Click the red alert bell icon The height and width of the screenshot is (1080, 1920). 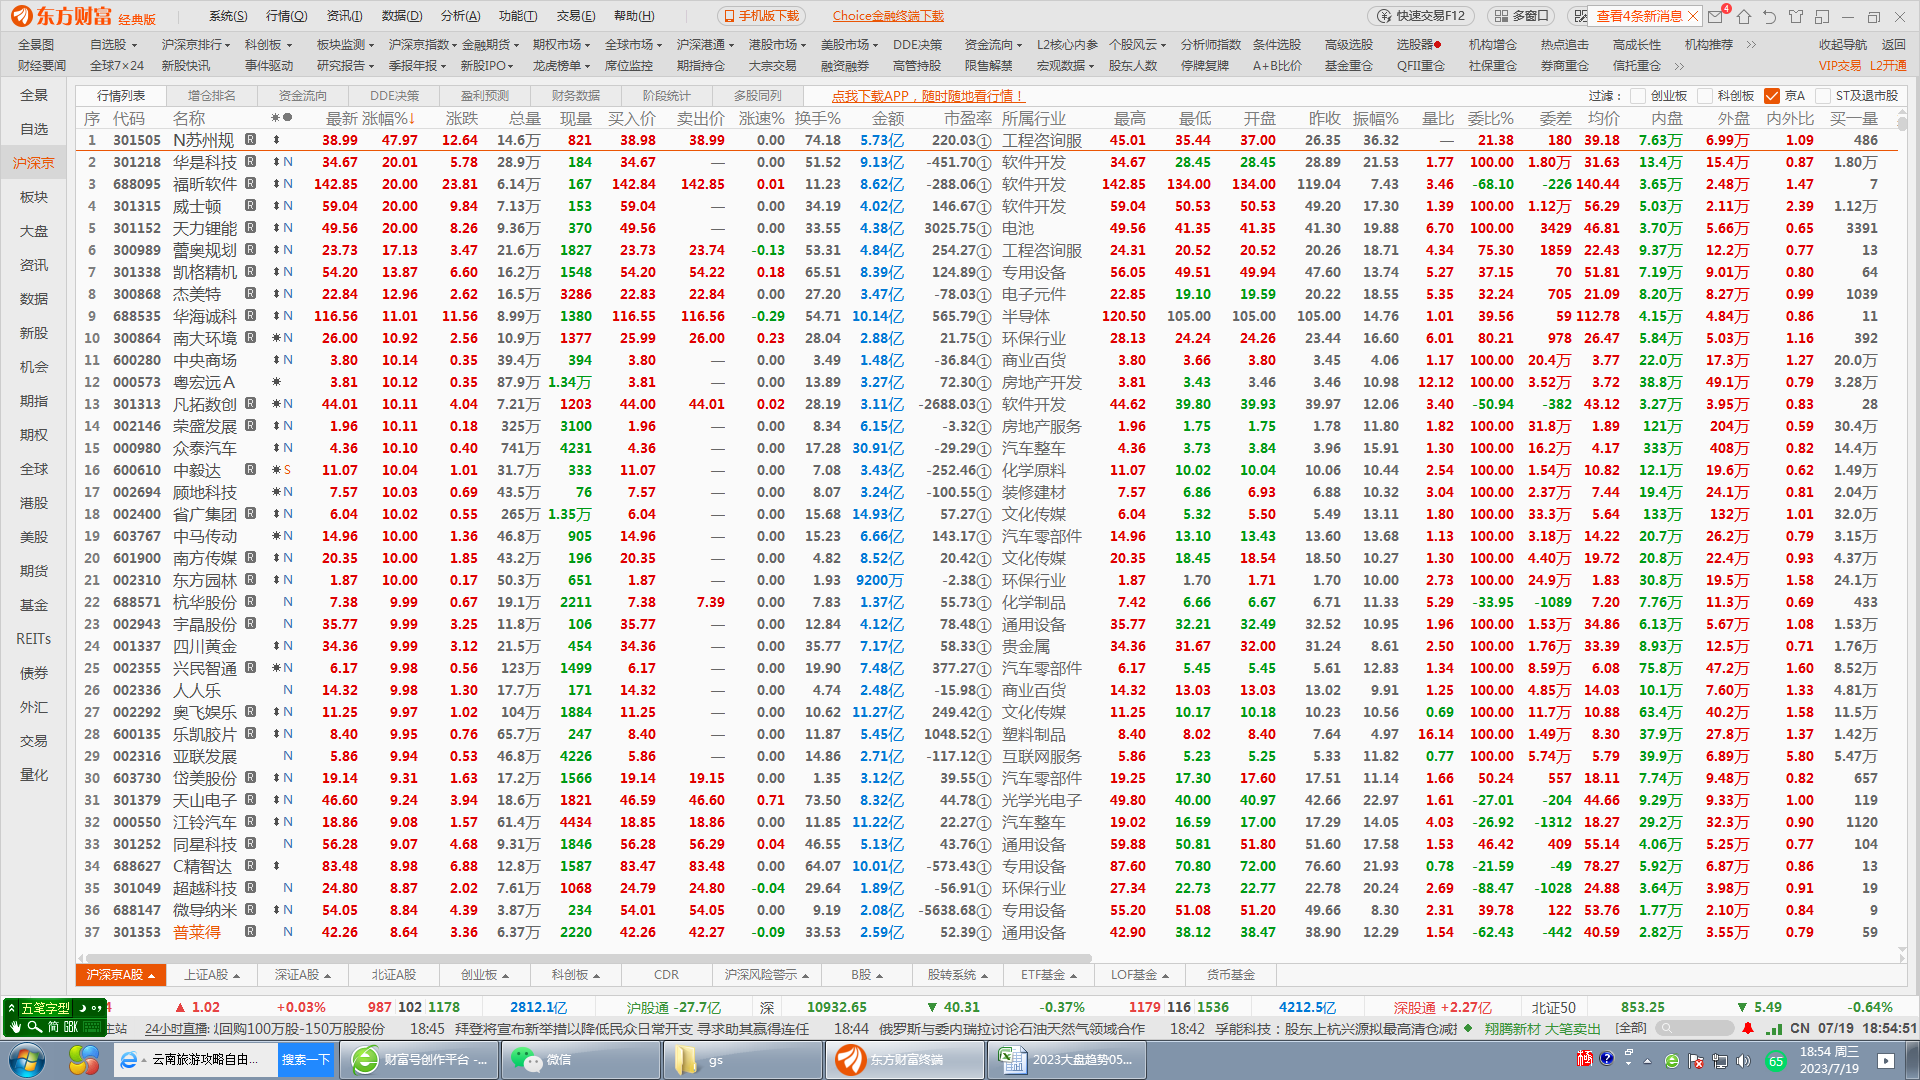click(x=1748, y=1028)
